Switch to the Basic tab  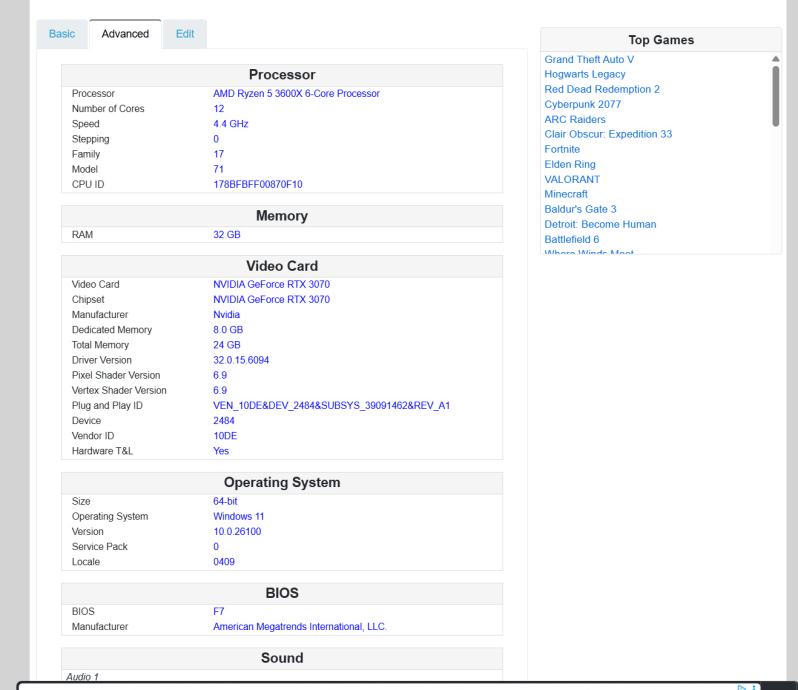62,34
